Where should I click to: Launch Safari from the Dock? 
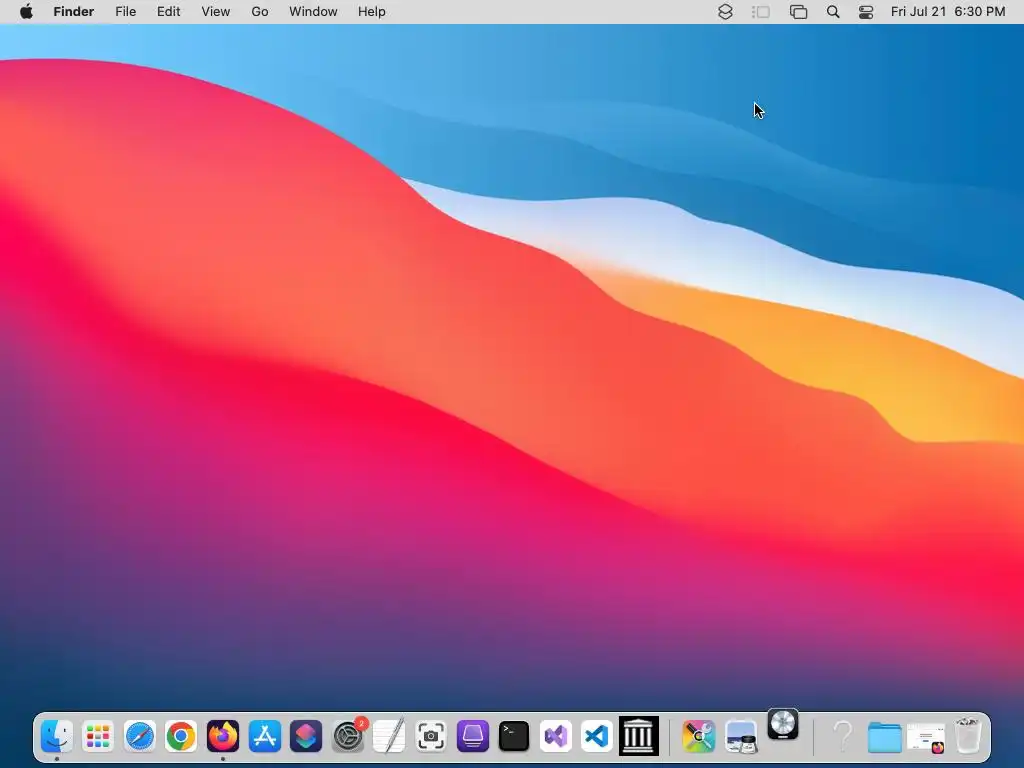click(140, 736)
